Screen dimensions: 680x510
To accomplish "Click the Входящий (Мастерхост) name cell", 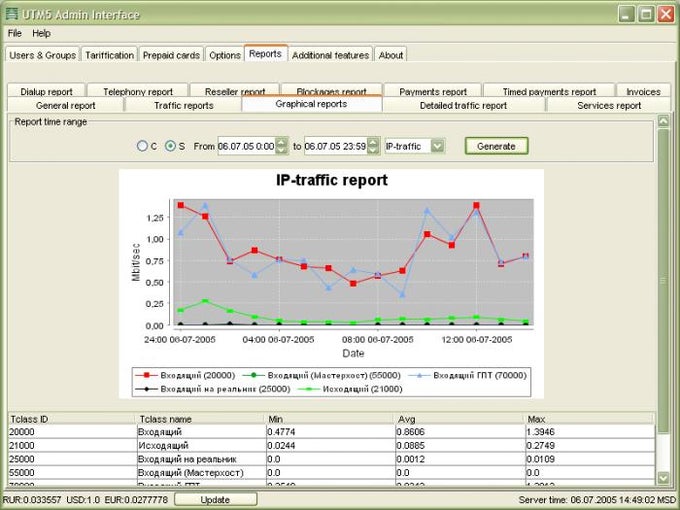I will (x=202, y=472).
